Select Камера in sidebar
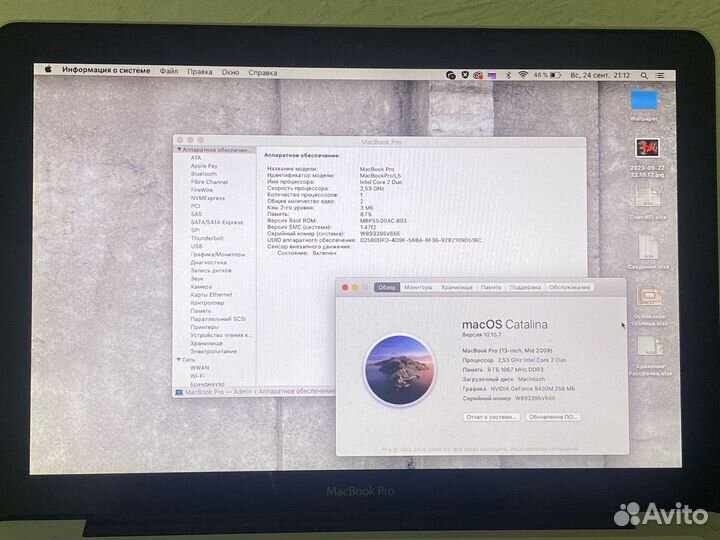This screenshot has height=540, width=720. point(201,287)
